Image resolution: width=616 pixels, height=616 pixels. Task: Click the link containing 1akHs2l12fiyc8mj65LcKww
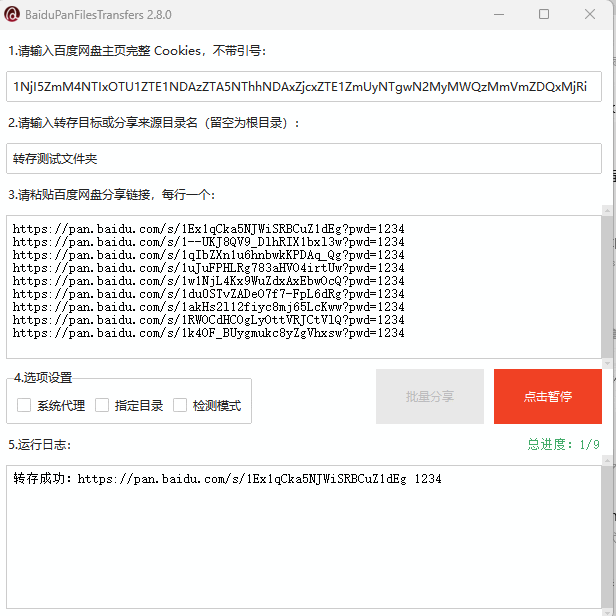tap(209, 306)
